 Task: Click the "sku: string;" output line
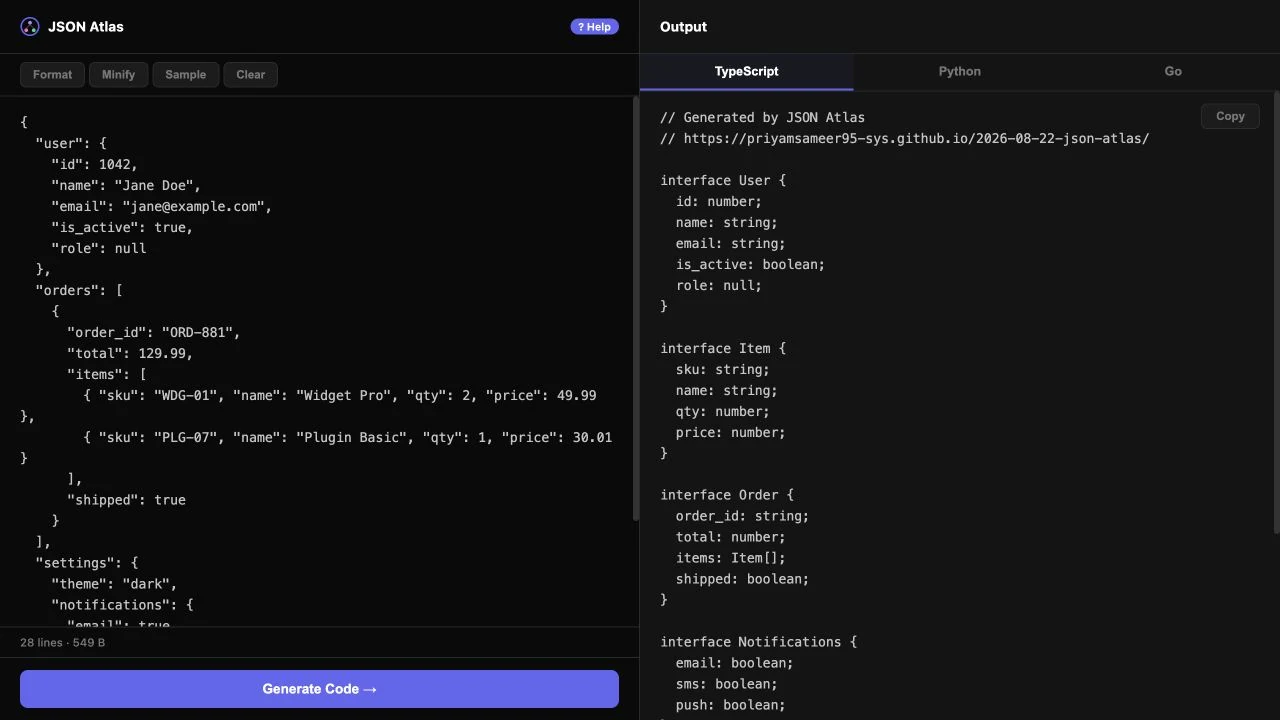(723, 369)
